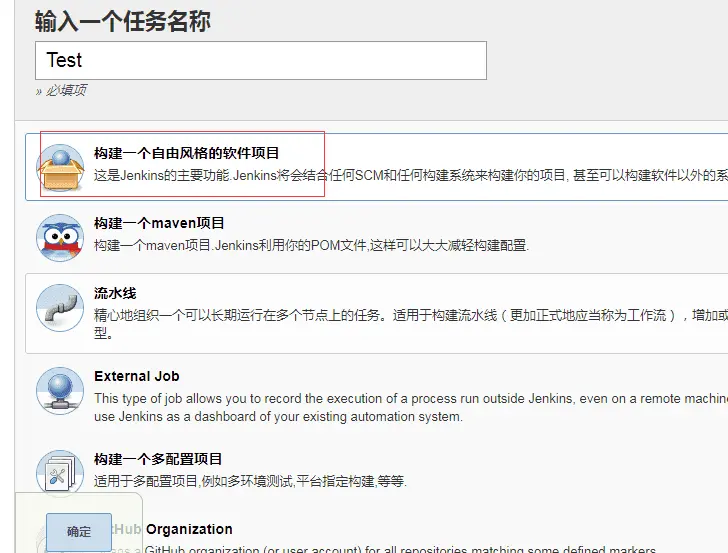Choose the 流水线 item title

[115, 293]
